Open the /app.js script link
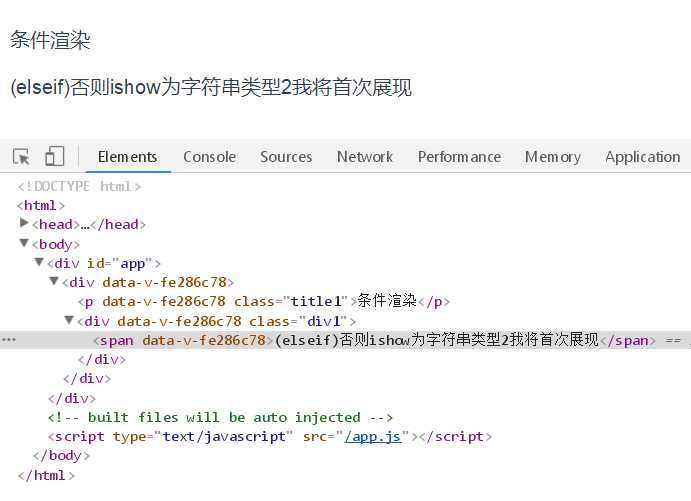Image resolution: width=691 pixels, height=501 pixels. pyautogui.click(x=373, y=437)
